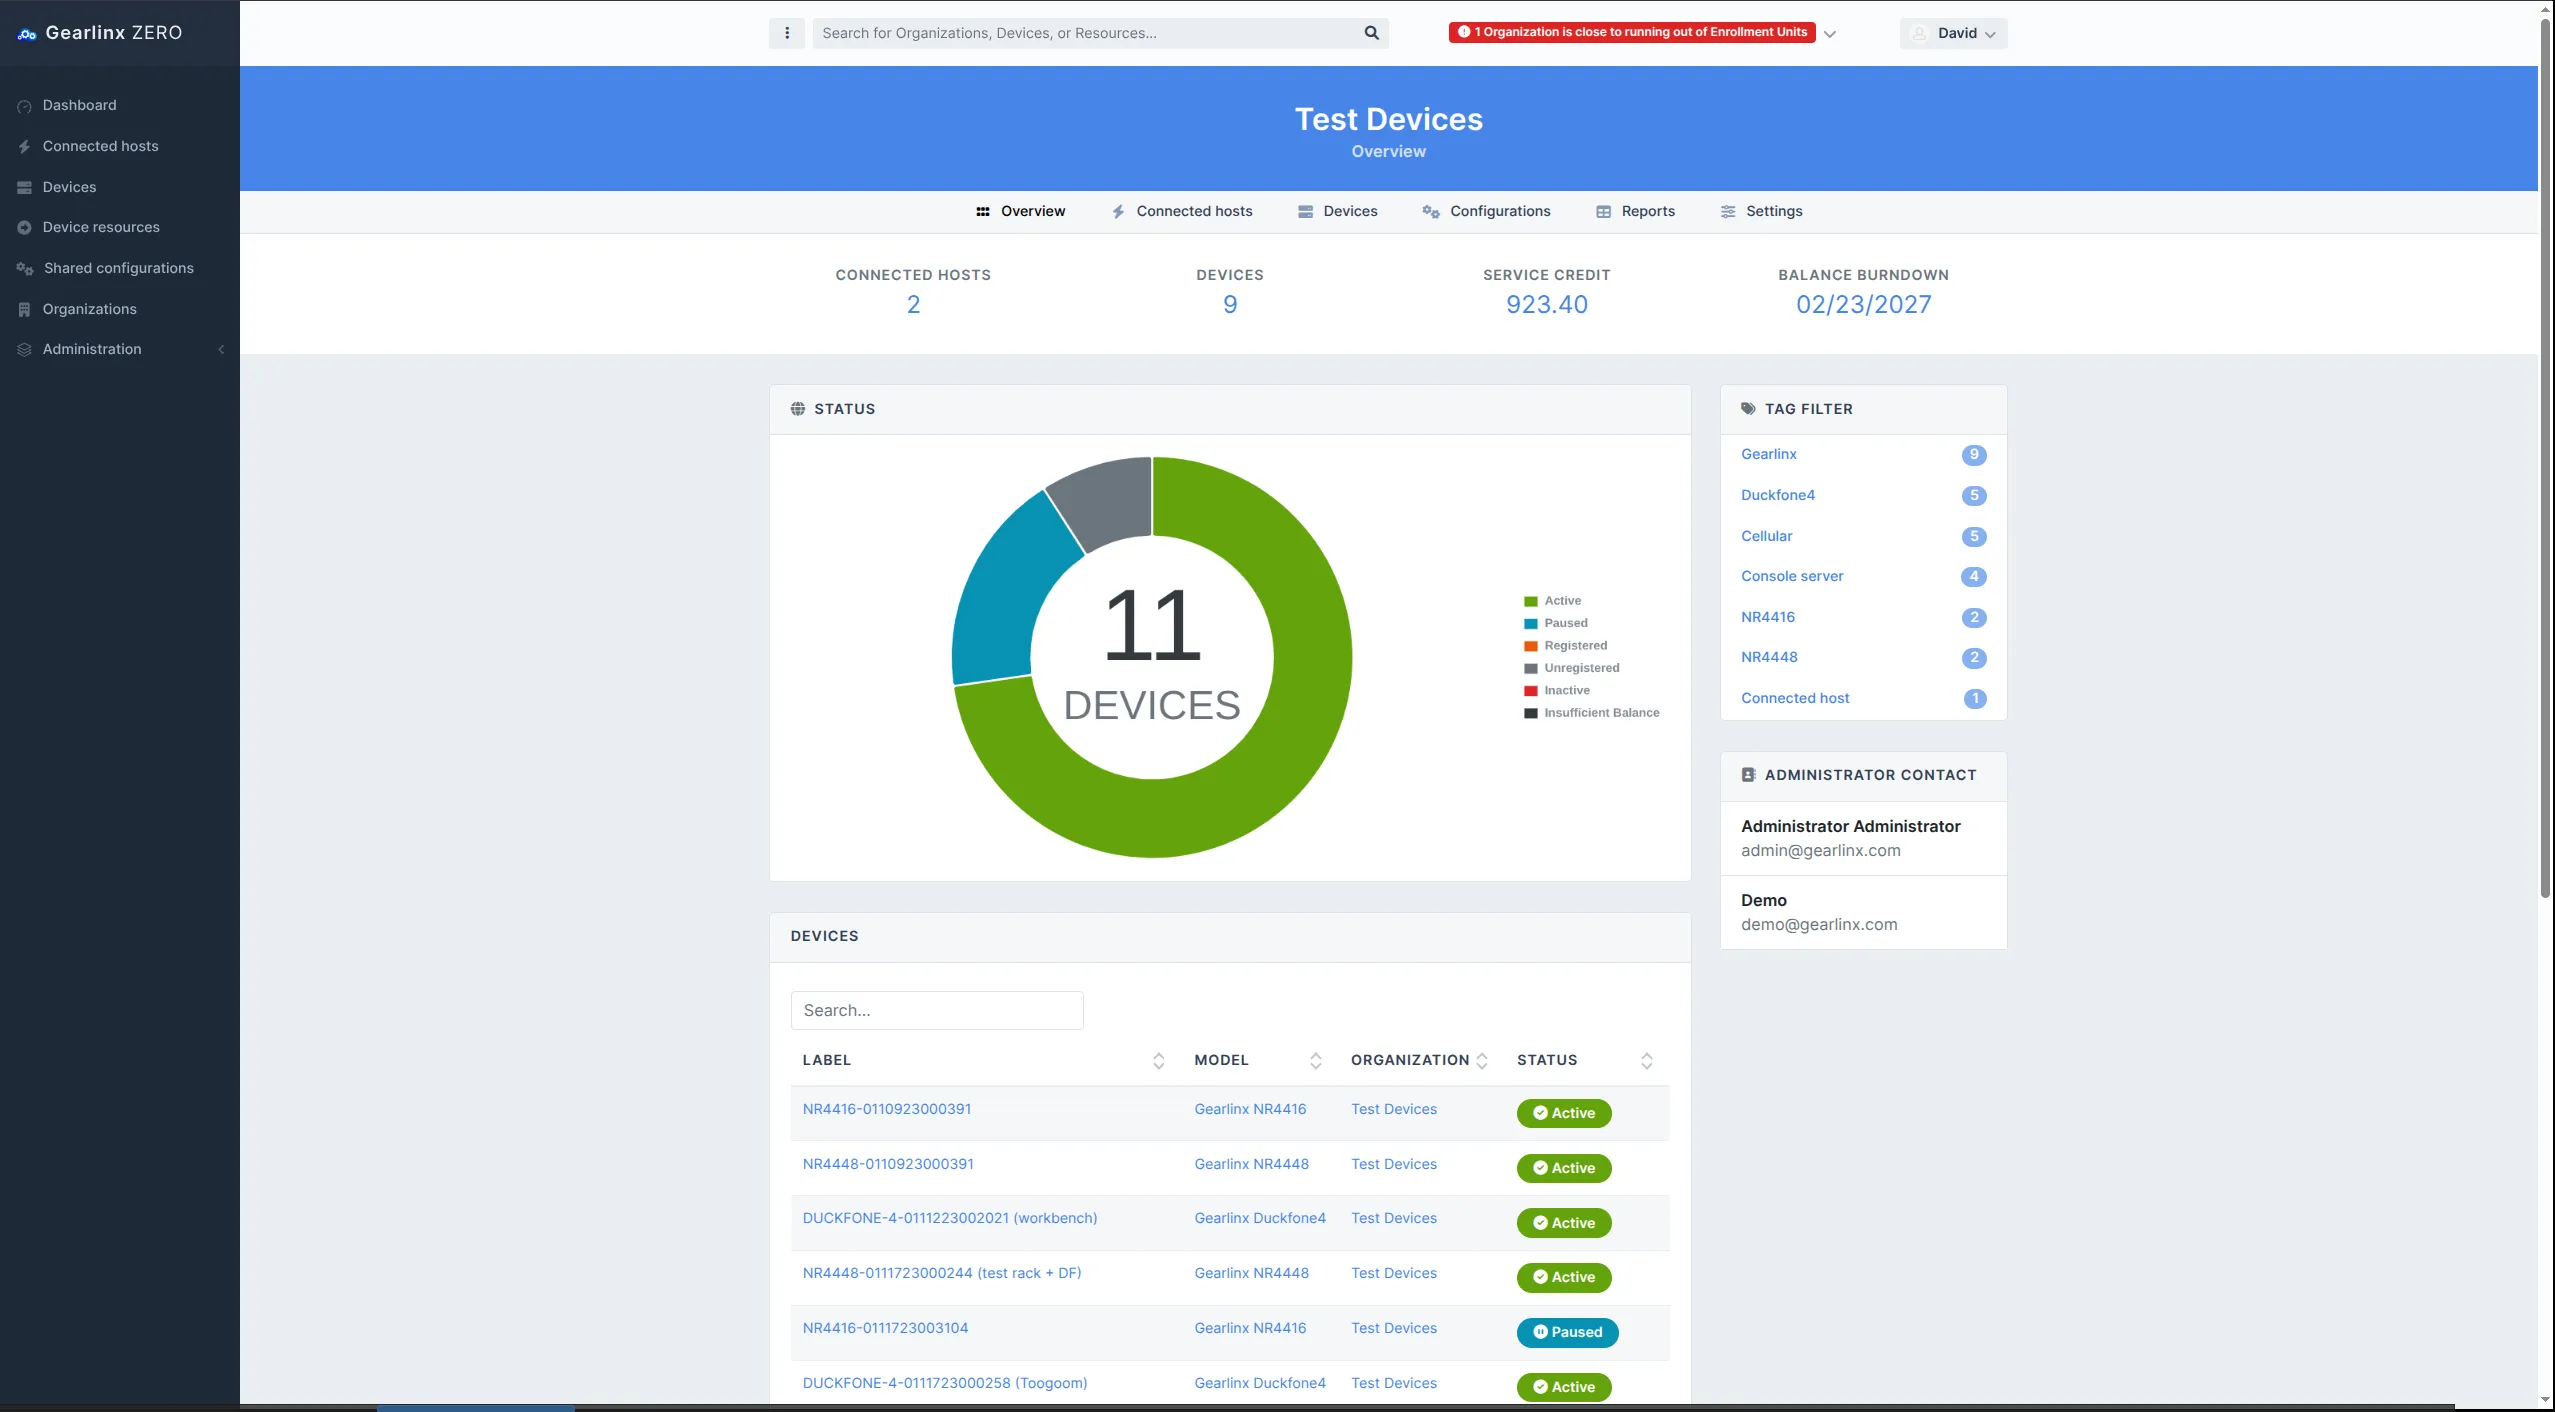The width and height of the screenshot is (2555, 1412).
Task: Toggle the Registered legend entry
Action: point(1565,646)
